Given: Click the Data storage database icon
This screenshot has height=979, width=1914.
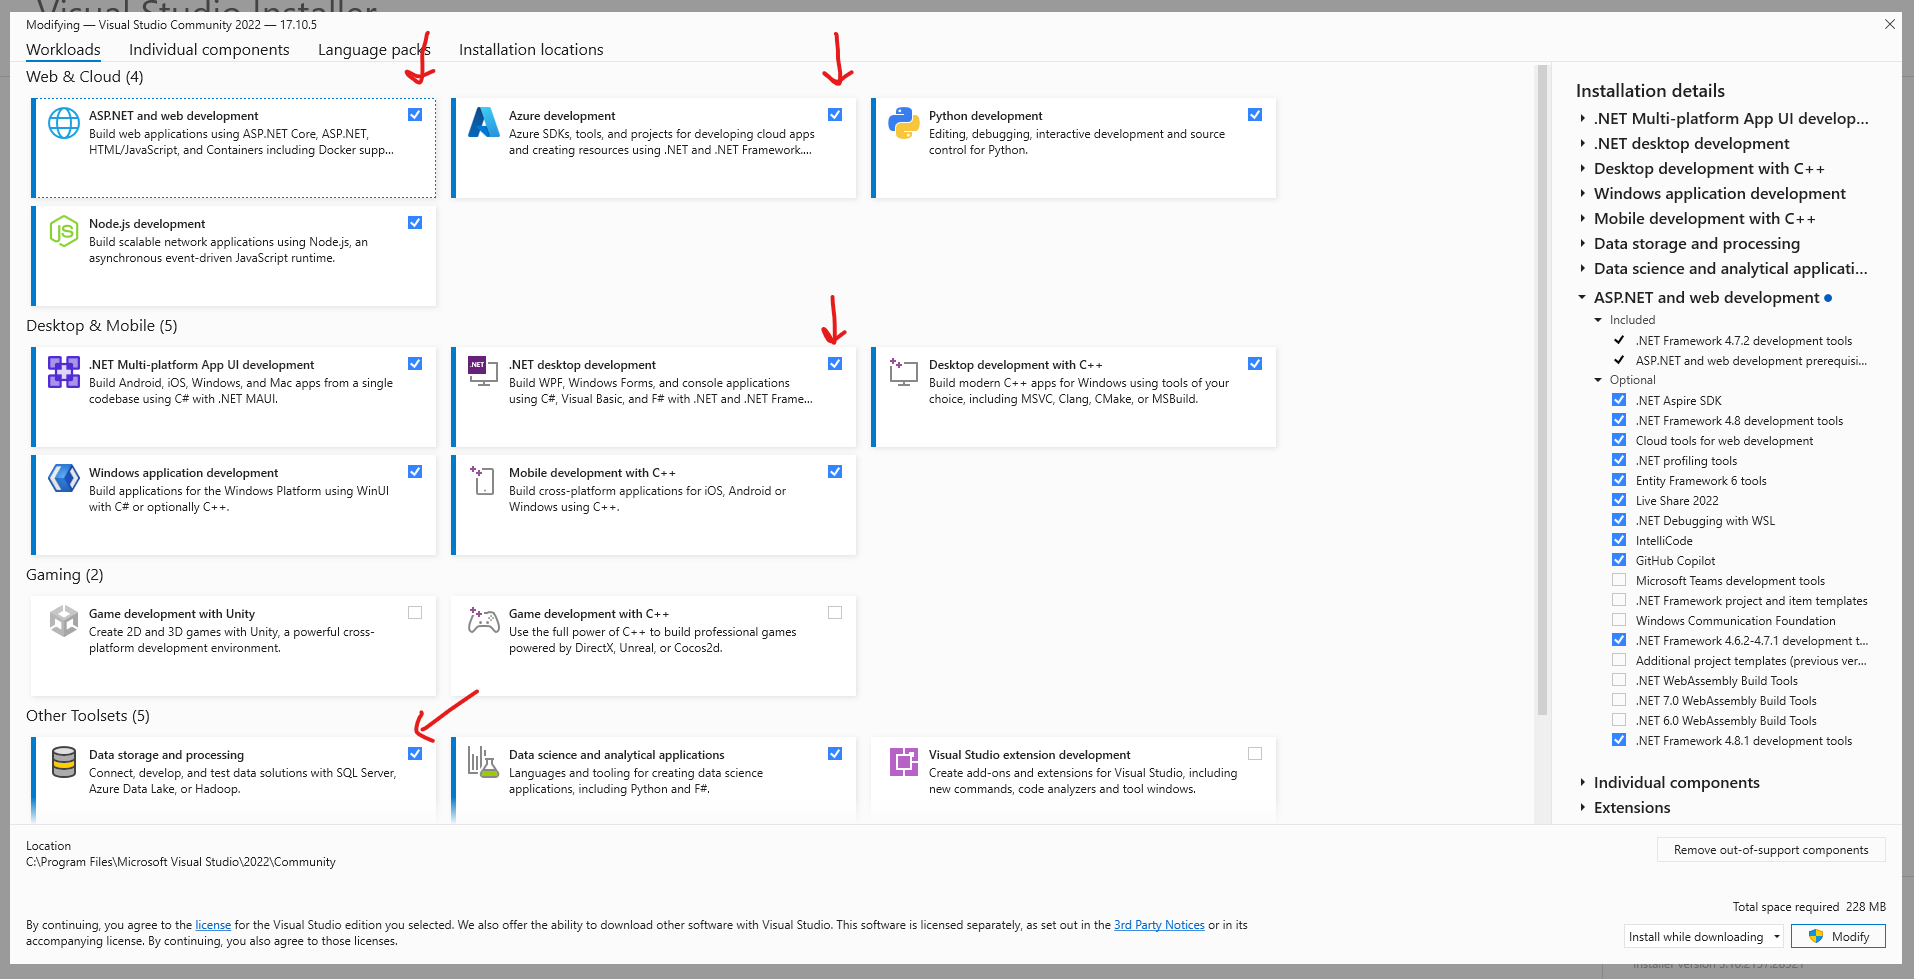Looking at the screenshot, I should pyautogui.click(x=64, y=762).
